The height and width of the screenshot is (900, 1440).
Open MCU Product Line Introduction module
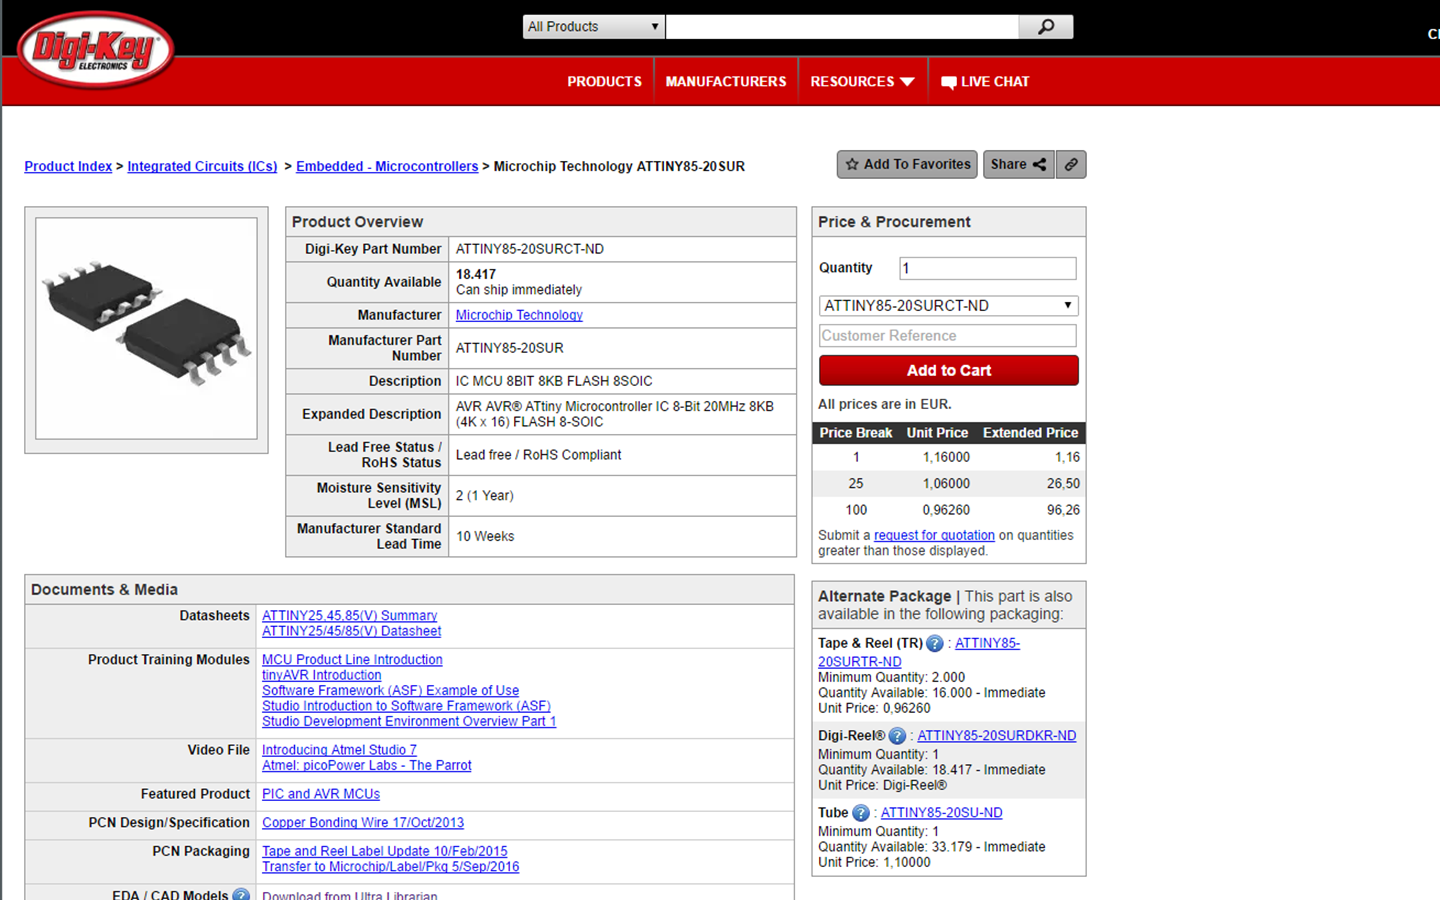point(352,660)
